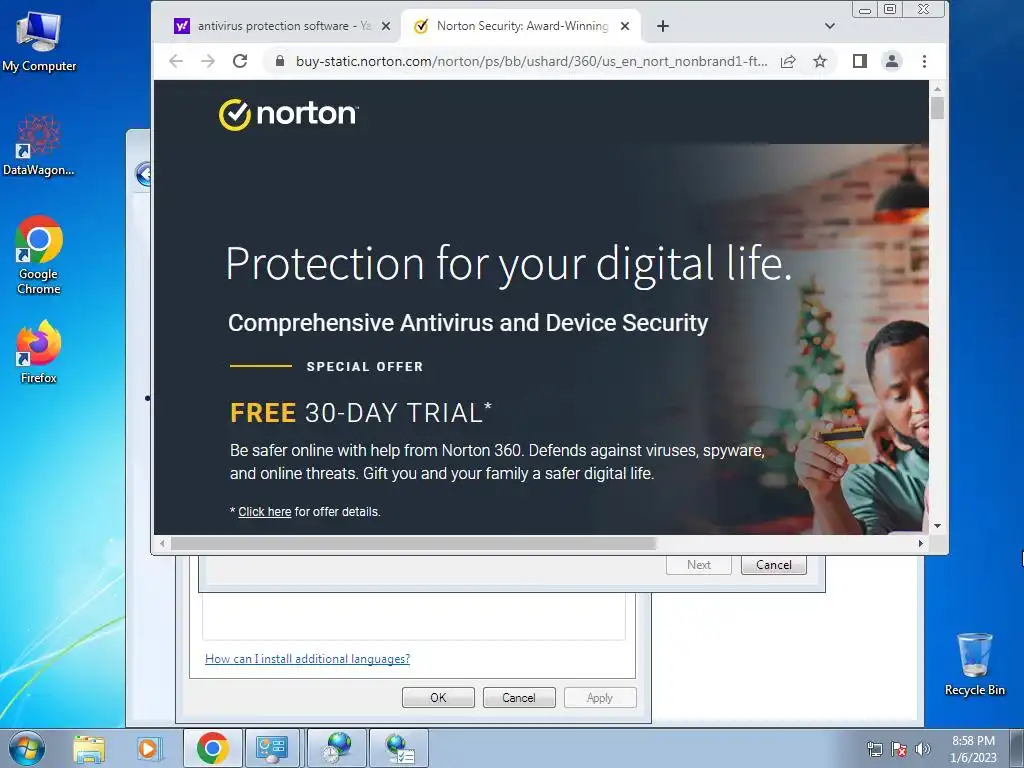The width and height of the screenshot is (1024, 768).
Task: Share this page icon in address bar
Action: pyautogui.click(x=788, y=61)
